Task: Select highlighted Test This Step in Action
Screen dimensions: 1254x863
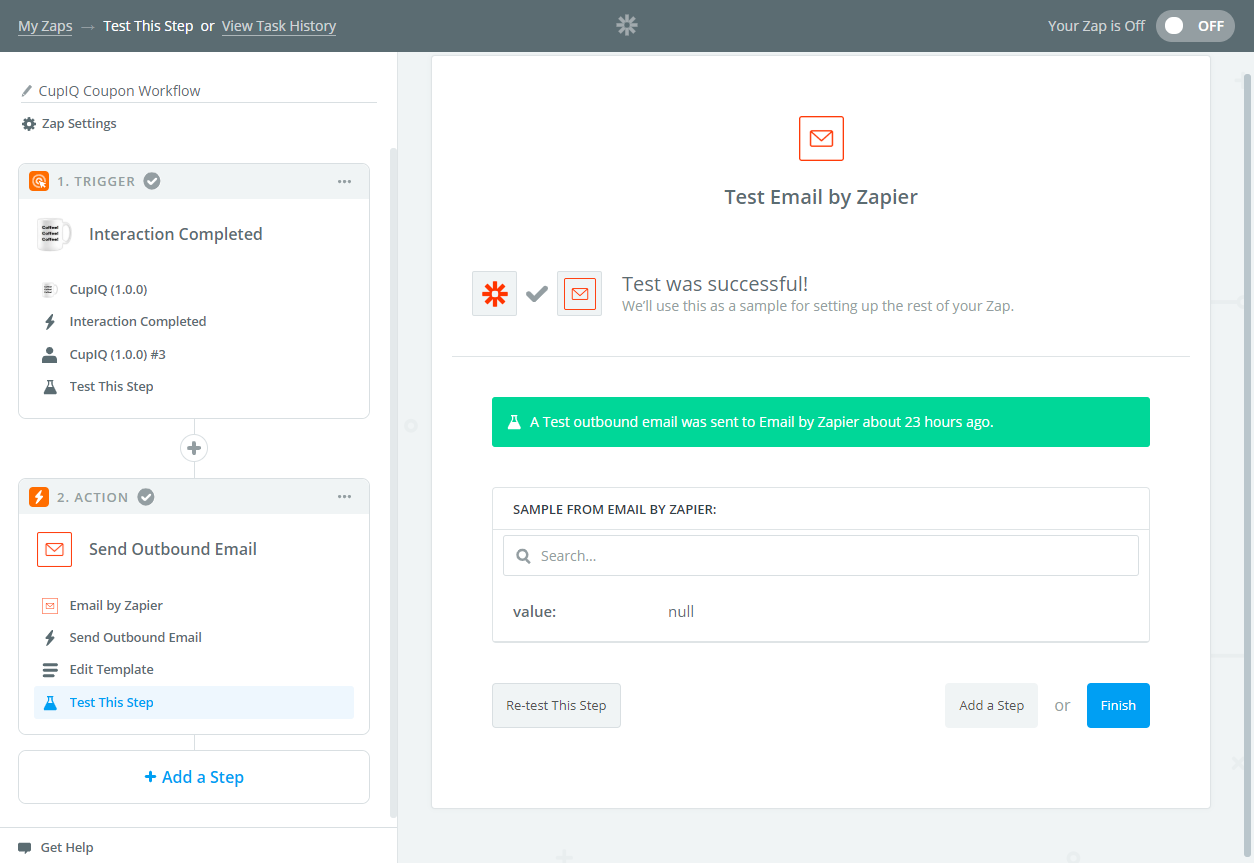Action: (x=194, y=703)
